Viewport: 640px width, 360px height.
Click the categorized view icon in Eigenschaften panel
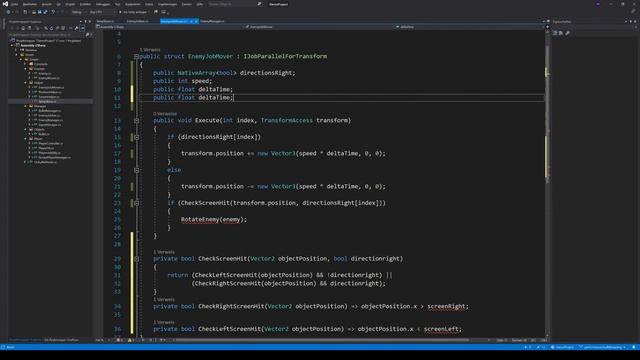[x=555, y=33]
